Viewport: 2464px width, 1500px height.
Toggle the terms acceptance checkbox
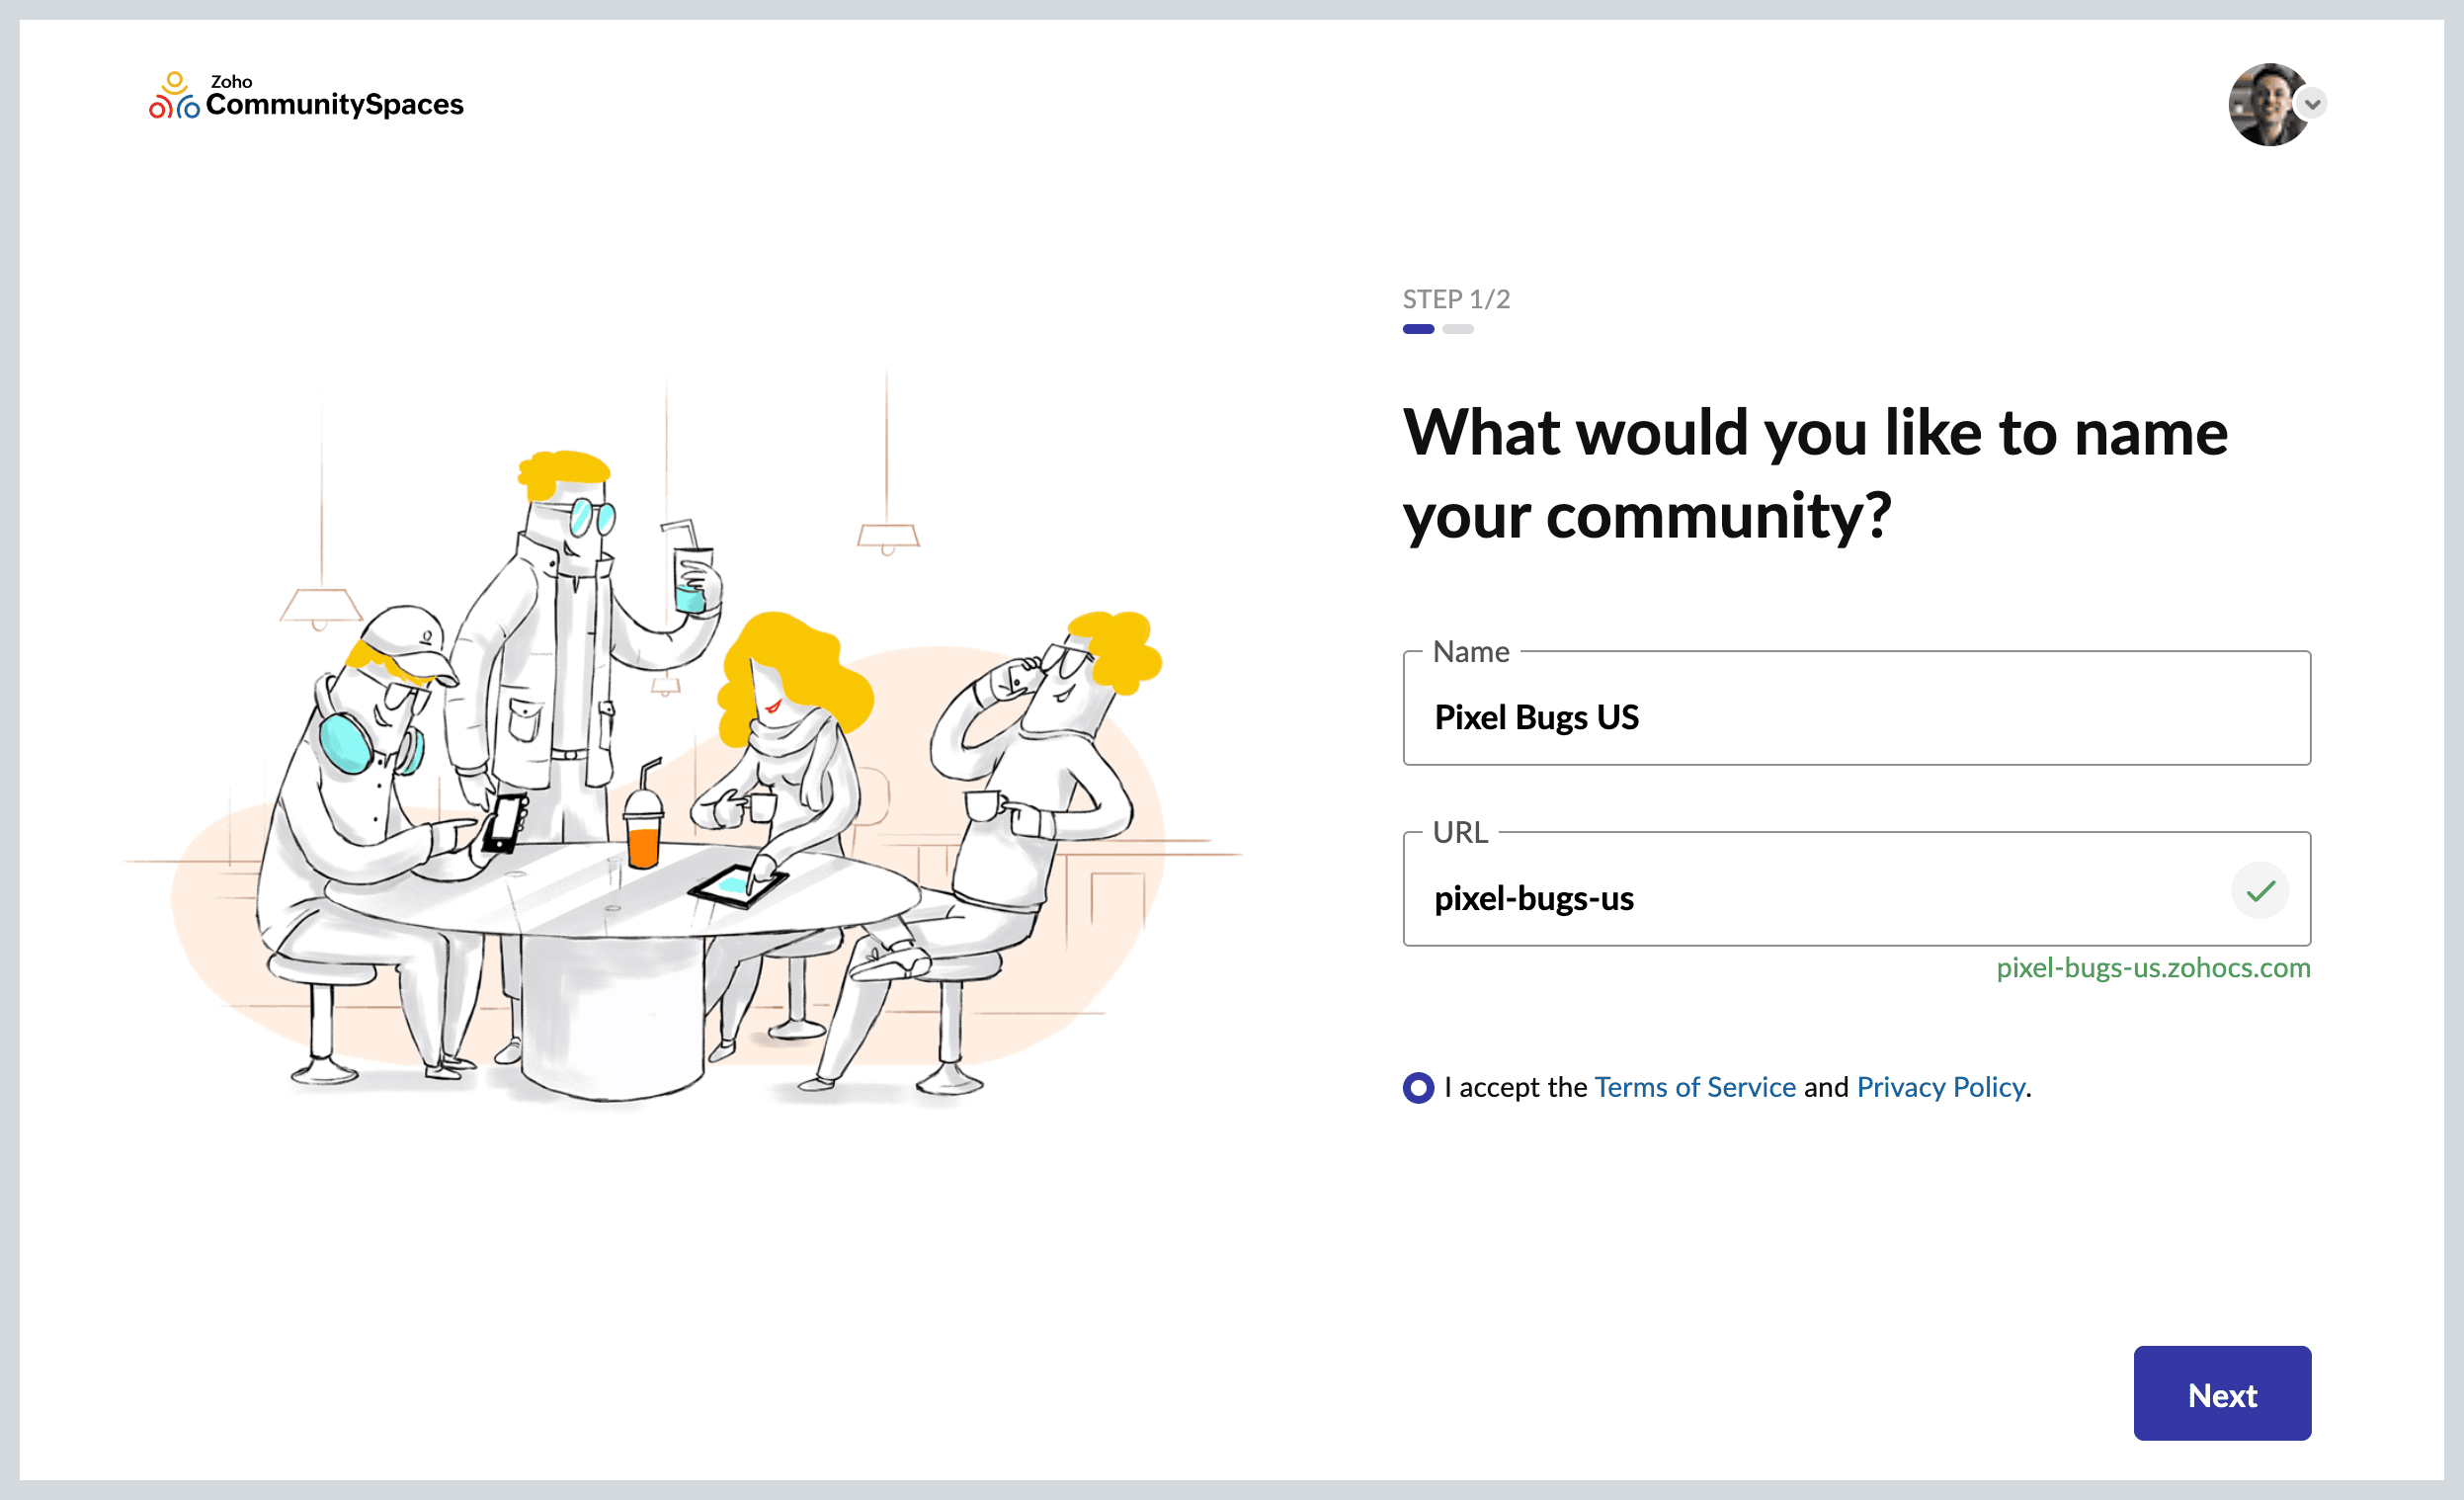click(1418, 1087)
